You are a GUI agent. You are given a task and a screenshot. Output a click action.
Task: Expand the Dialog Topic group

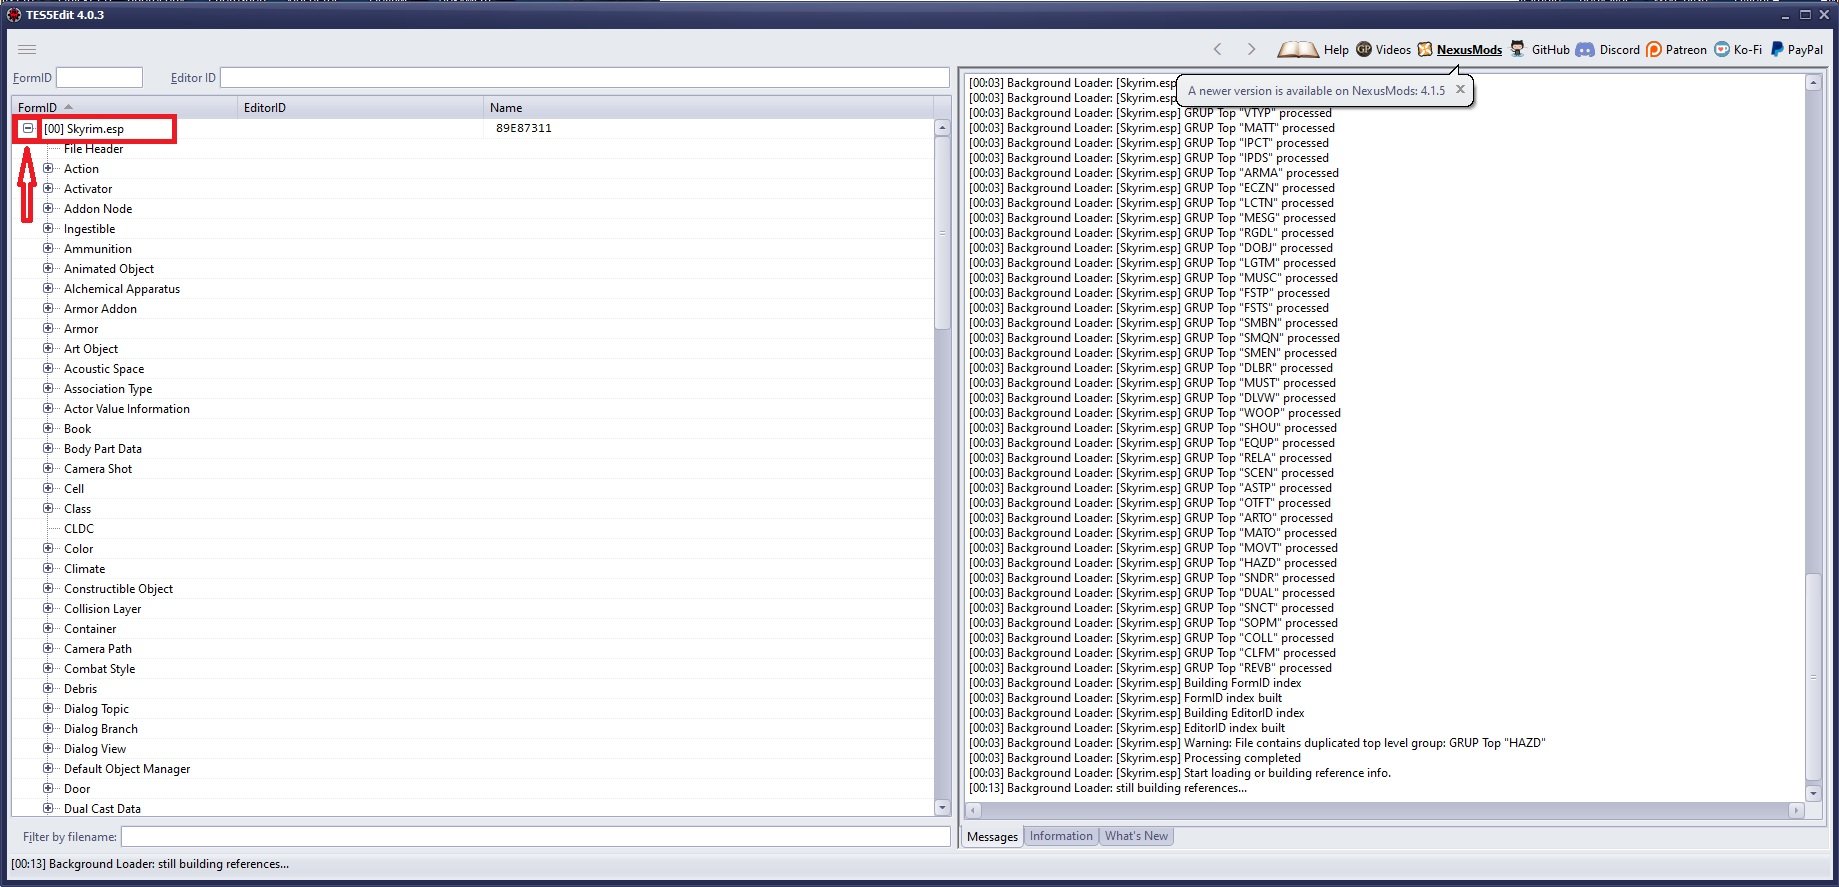[48, 708]
